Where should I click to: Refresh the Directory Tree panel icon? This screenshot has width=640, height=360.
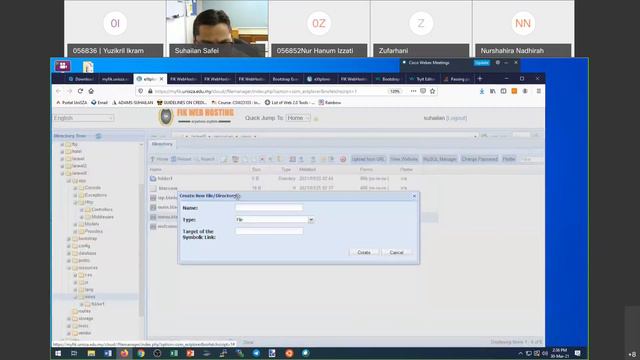pyautogui.click(x=98, y=136)
